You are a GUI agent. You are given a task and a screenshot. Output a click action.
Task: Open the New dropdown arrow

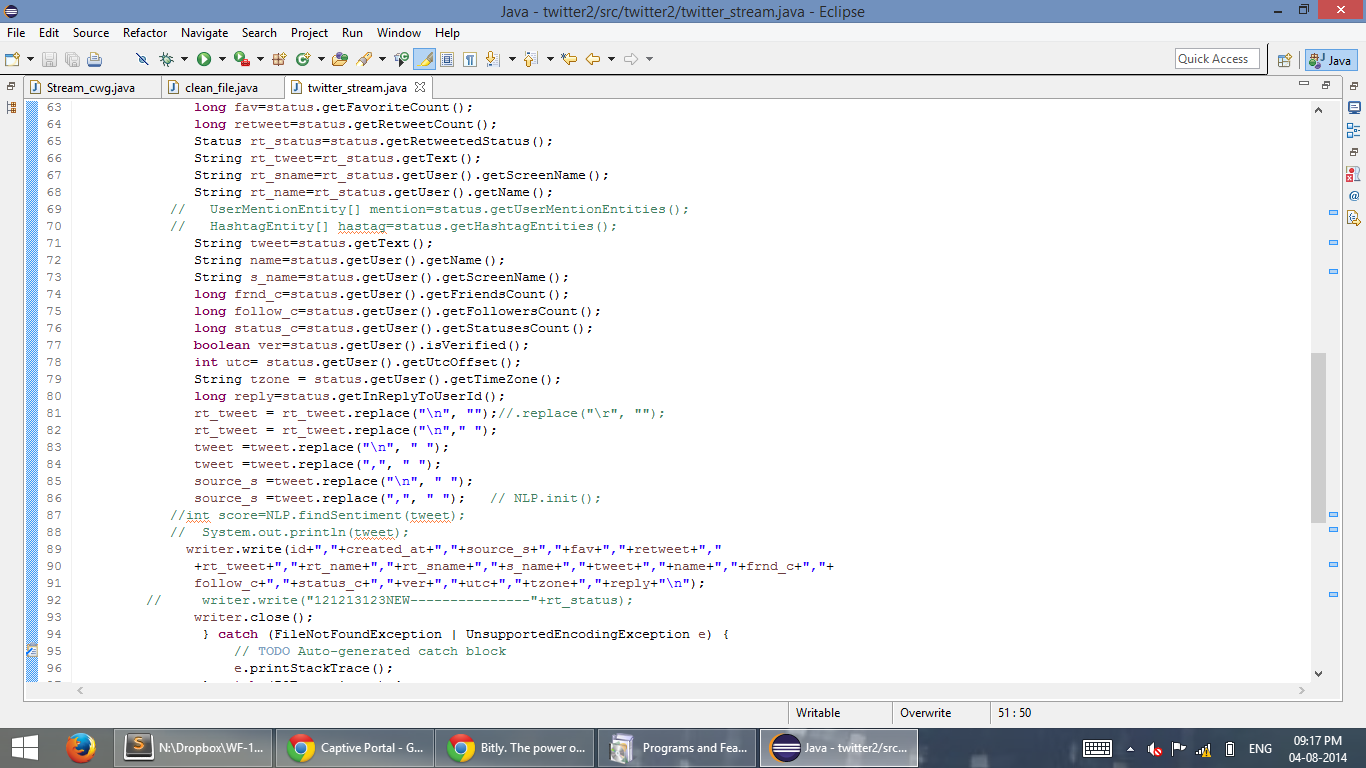click(x=30, y=59)
